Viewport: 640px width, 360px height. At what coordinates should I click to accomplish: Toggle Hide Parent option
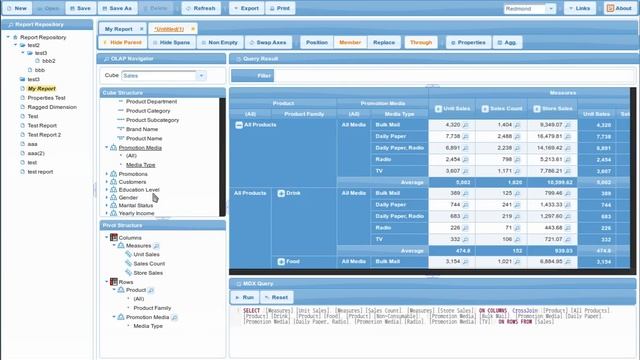tap(122, 42)
